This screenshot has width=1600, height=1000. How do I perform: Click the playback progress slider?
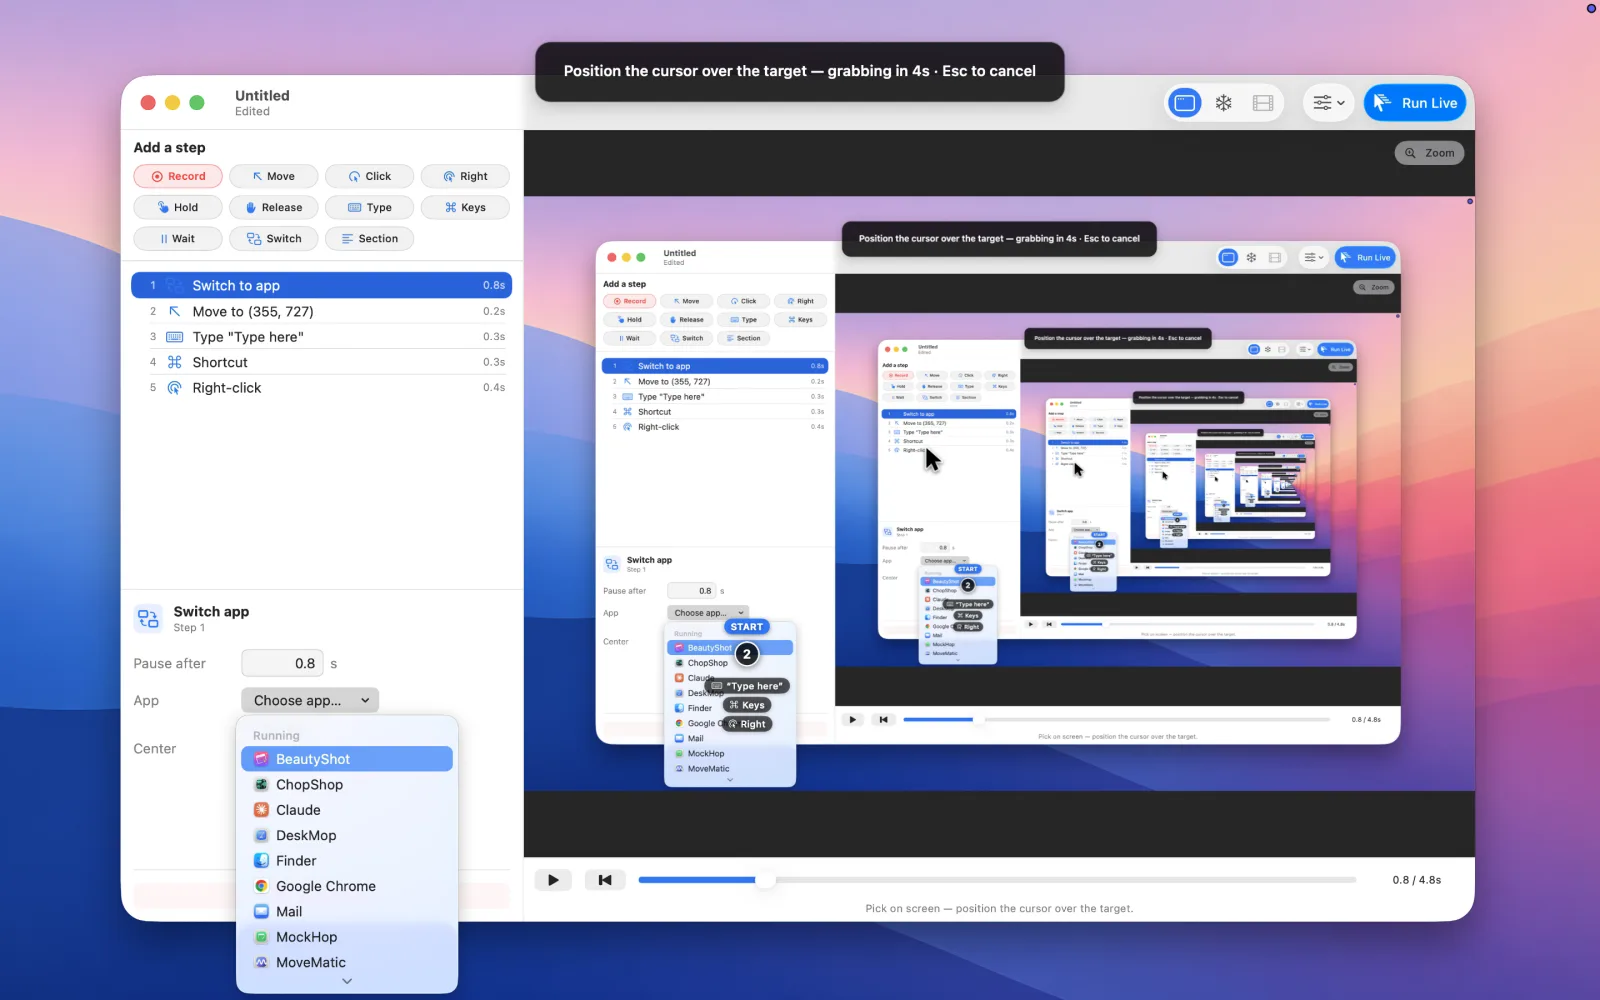point(997,880)
